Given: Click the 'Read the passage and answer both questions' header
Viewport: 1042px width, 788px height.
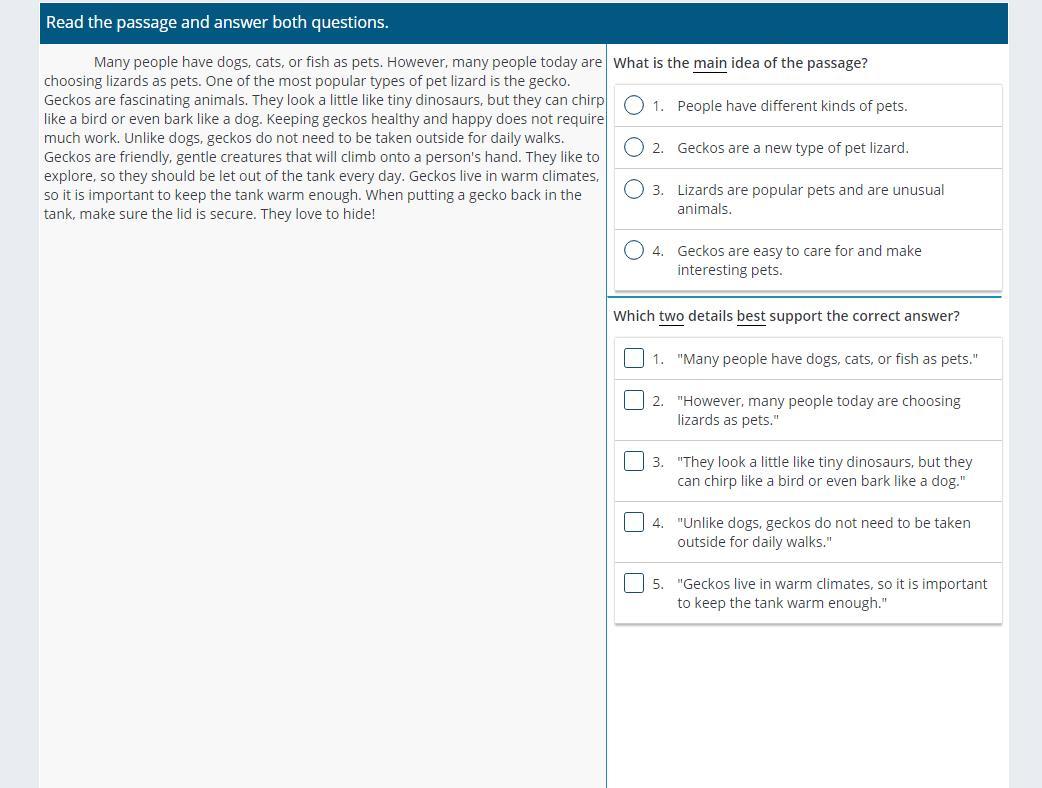Looking at the screenshot, I should [217, 22].
